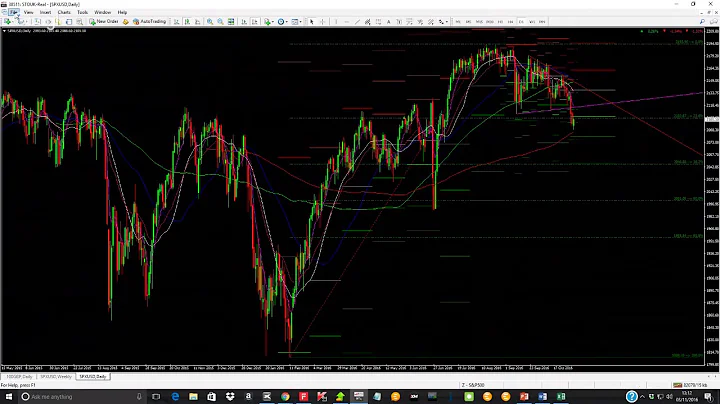Open the Templates icon

(x=294, y=22)
